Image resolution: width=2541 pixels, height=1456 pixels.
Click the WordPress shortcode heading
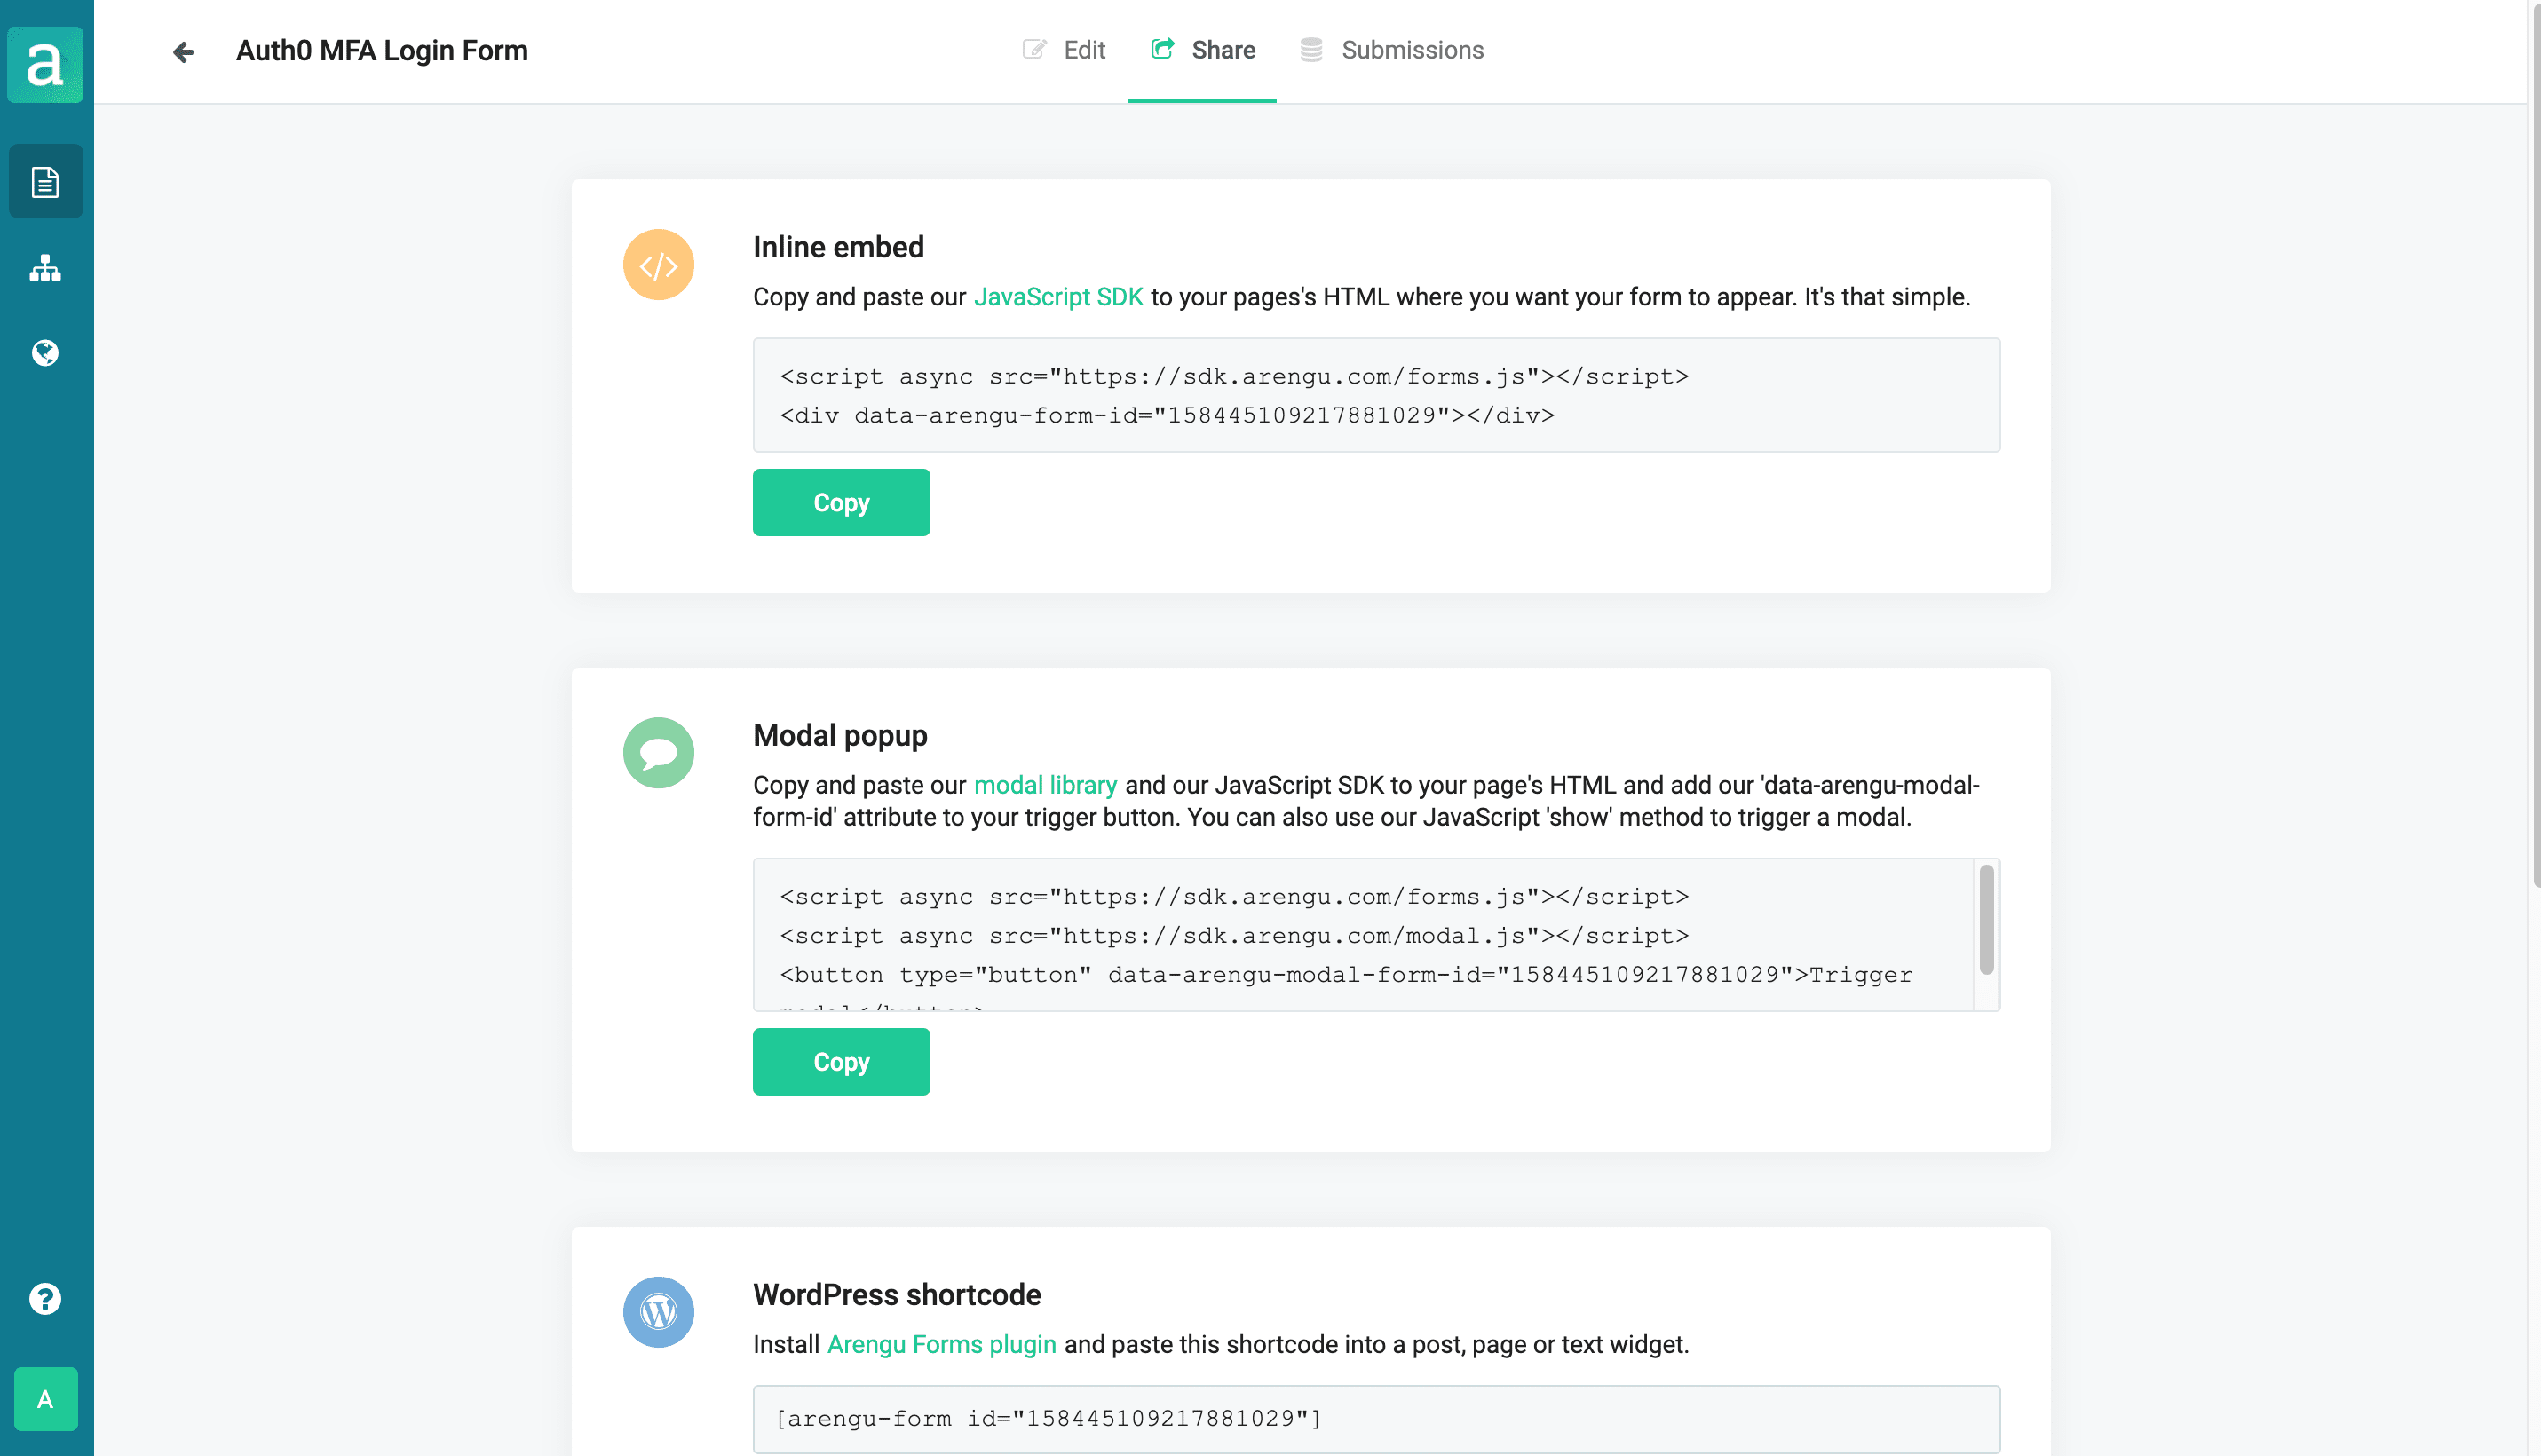tap(897, 1294)
